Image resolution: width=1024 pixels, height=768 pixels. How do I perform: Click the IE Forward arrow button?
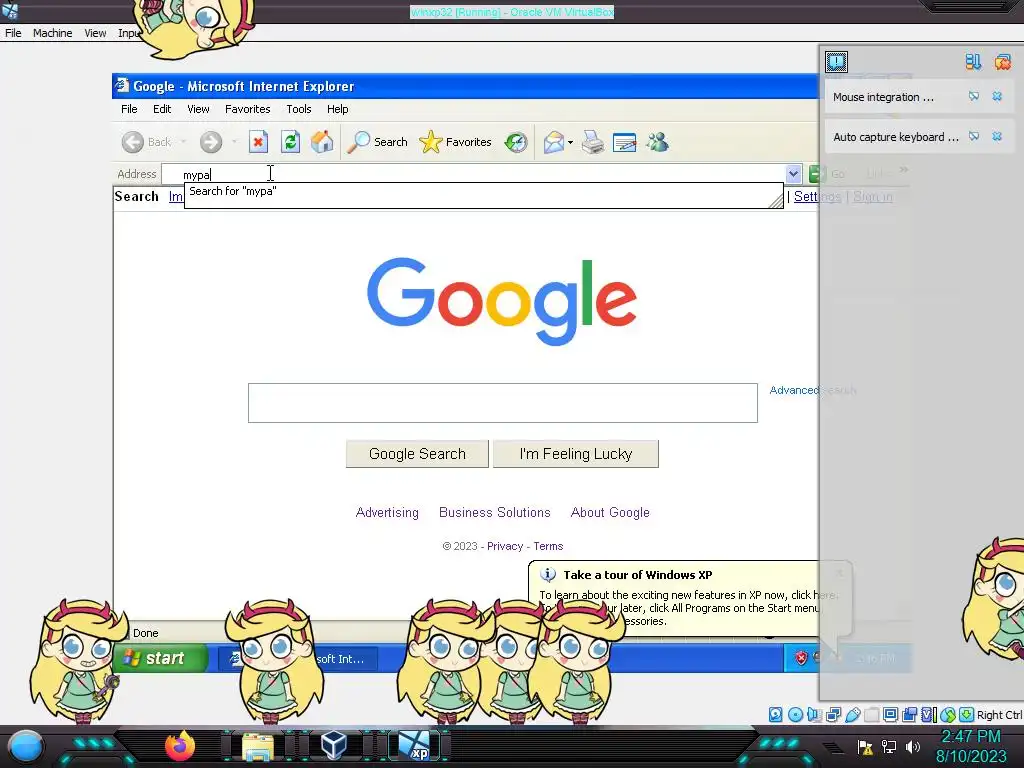211,142
